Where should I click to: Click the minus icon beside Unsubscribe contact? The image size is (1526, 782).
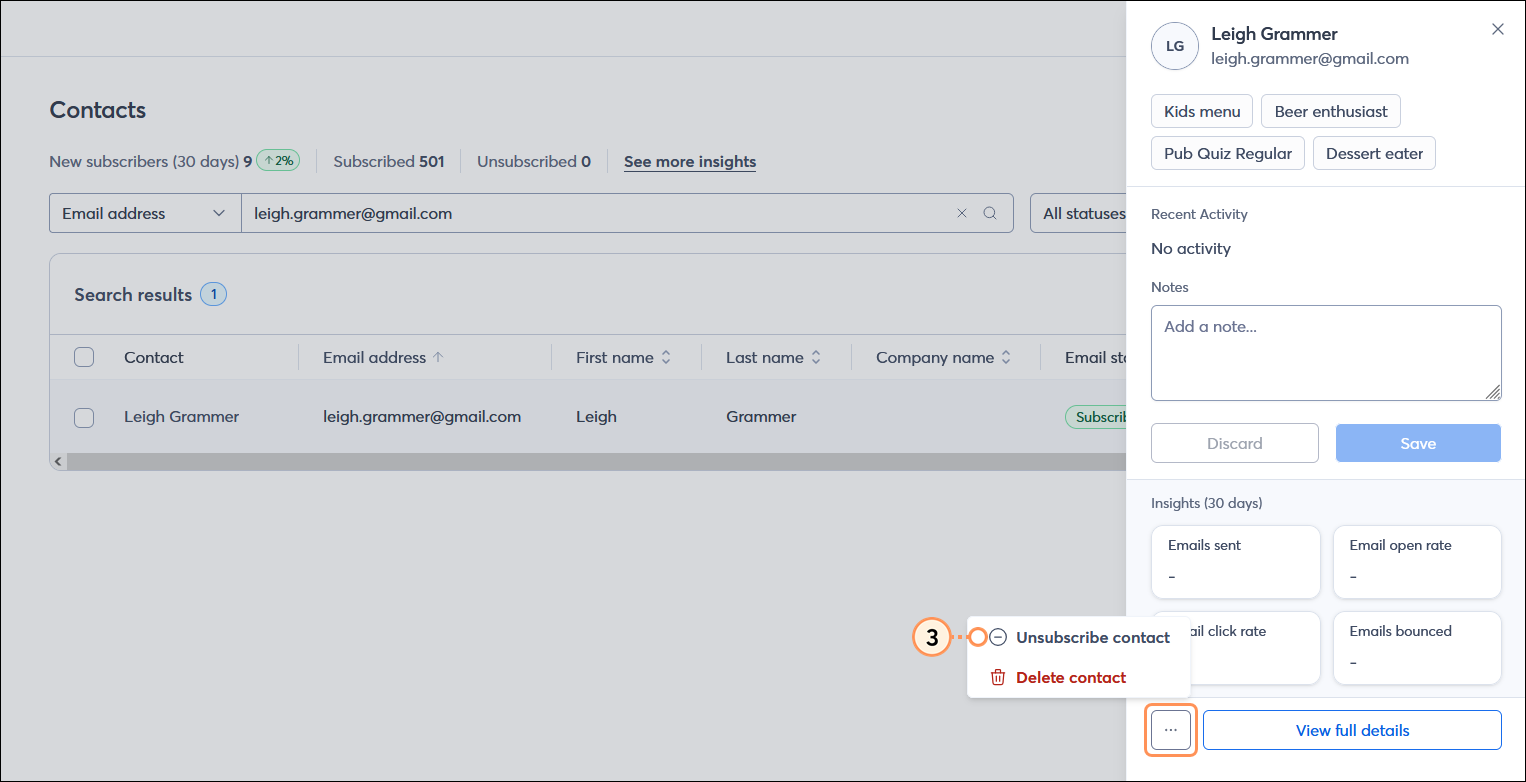coord(997,637)
